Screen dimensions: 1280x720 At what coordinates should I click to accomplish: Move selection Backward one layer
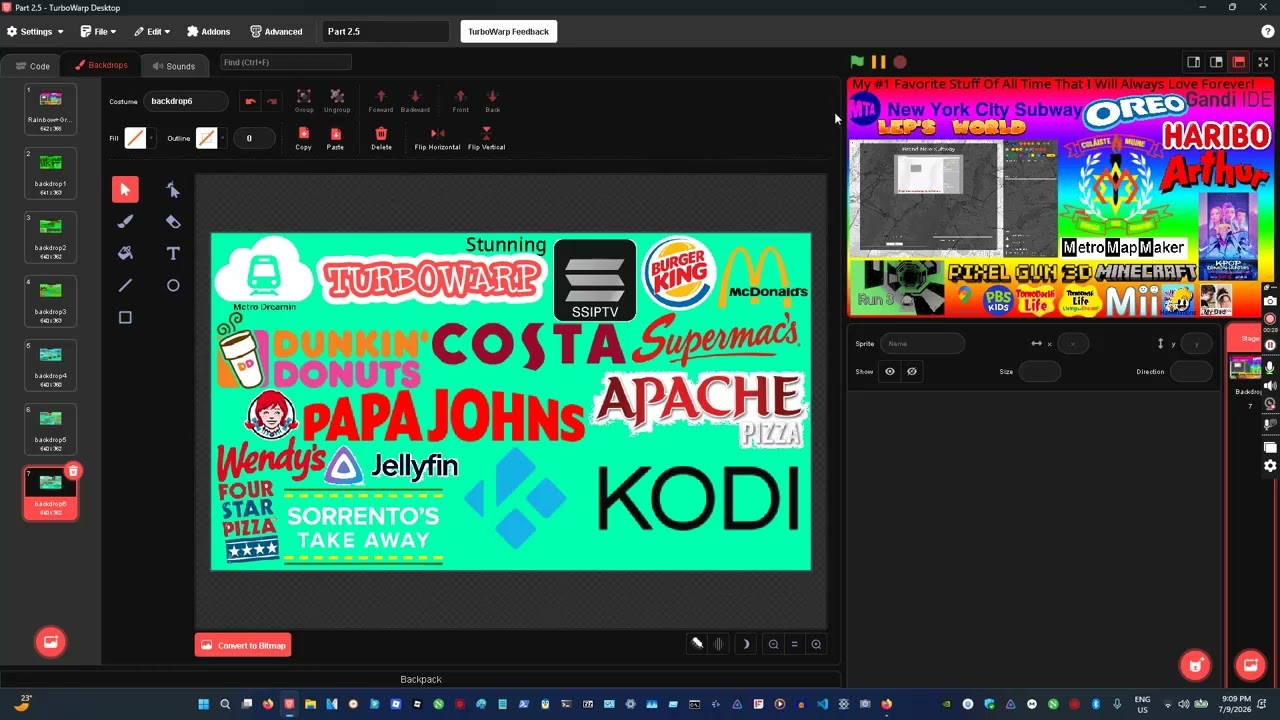[x=415, y=100]
